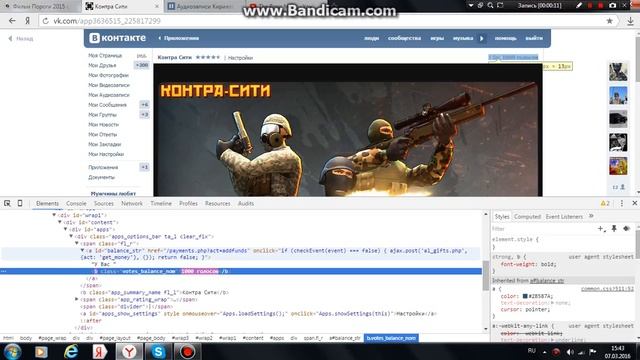This screenshot has width=640, height=360.
Task: Switch to the Console tab
Action: [76, 203]
